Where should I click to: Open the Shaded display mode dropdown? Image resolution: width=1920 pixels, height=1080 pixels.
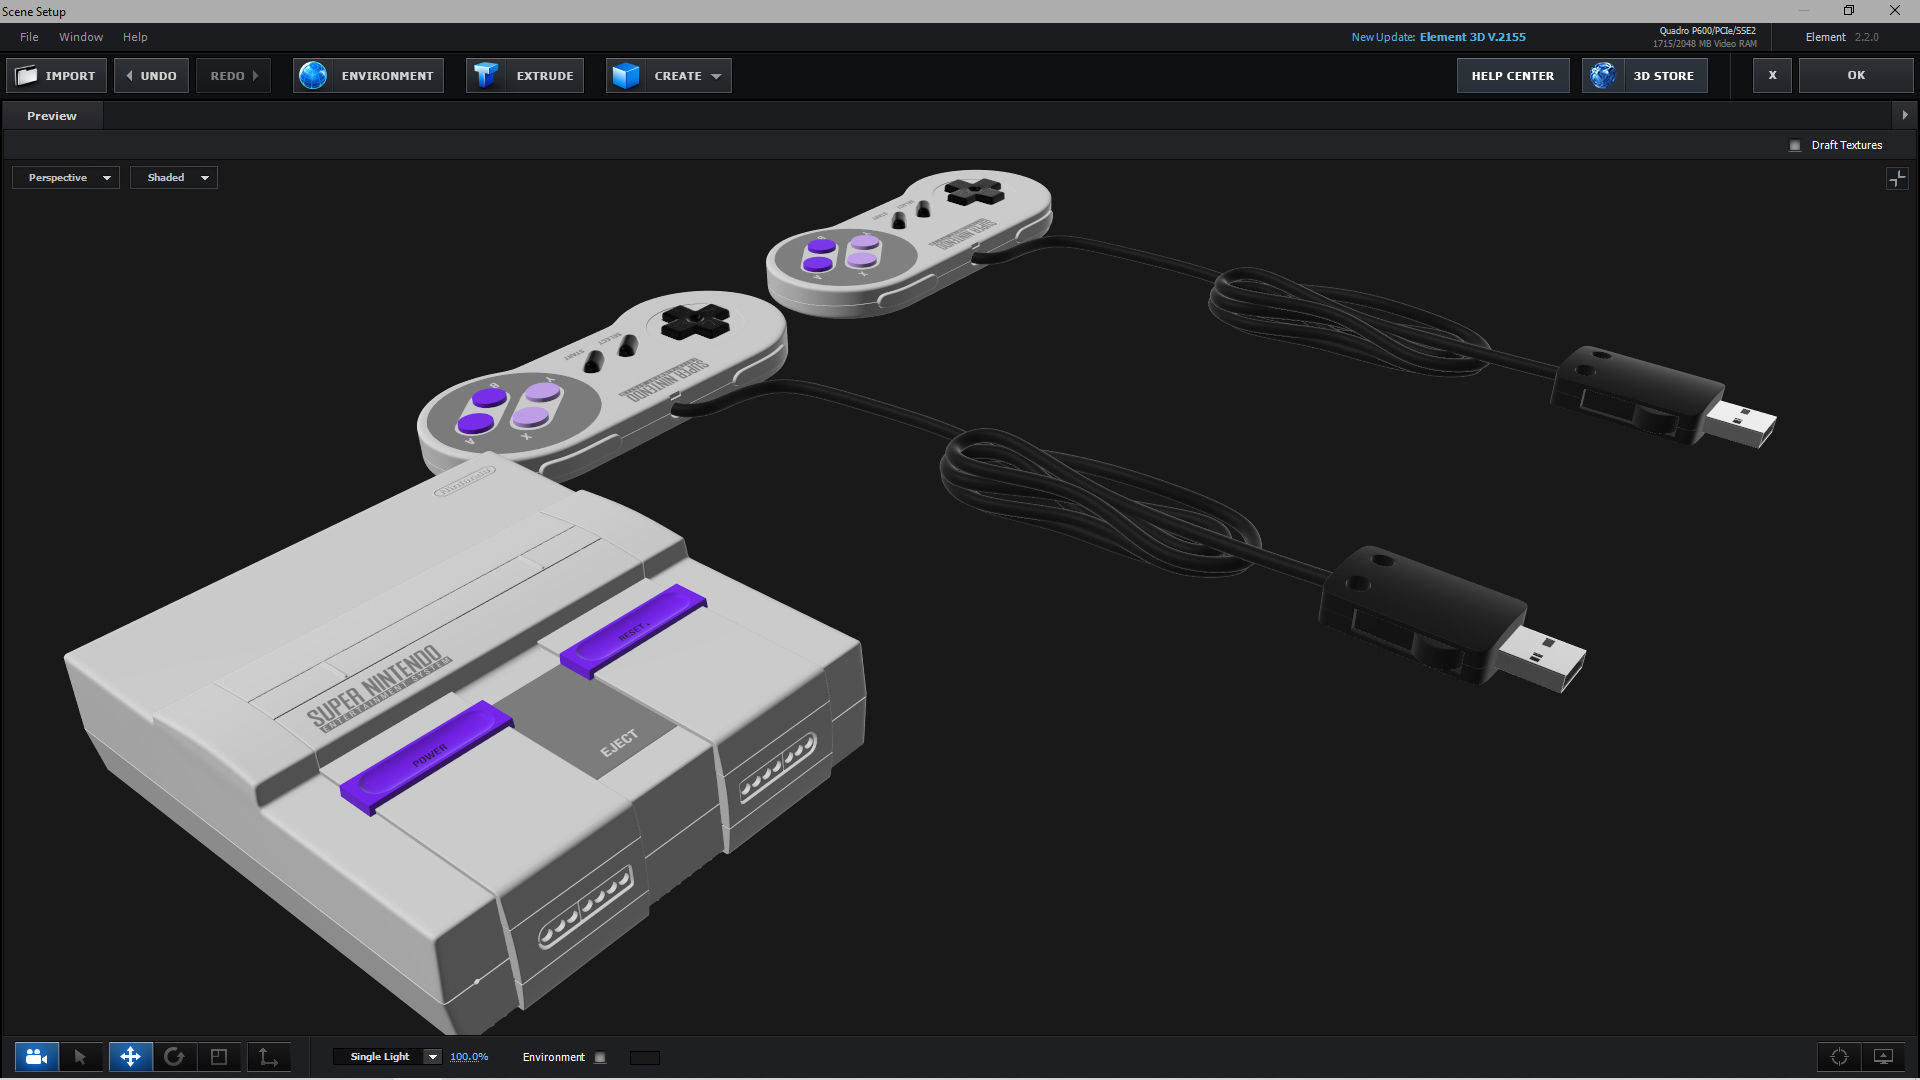point(174,177)
